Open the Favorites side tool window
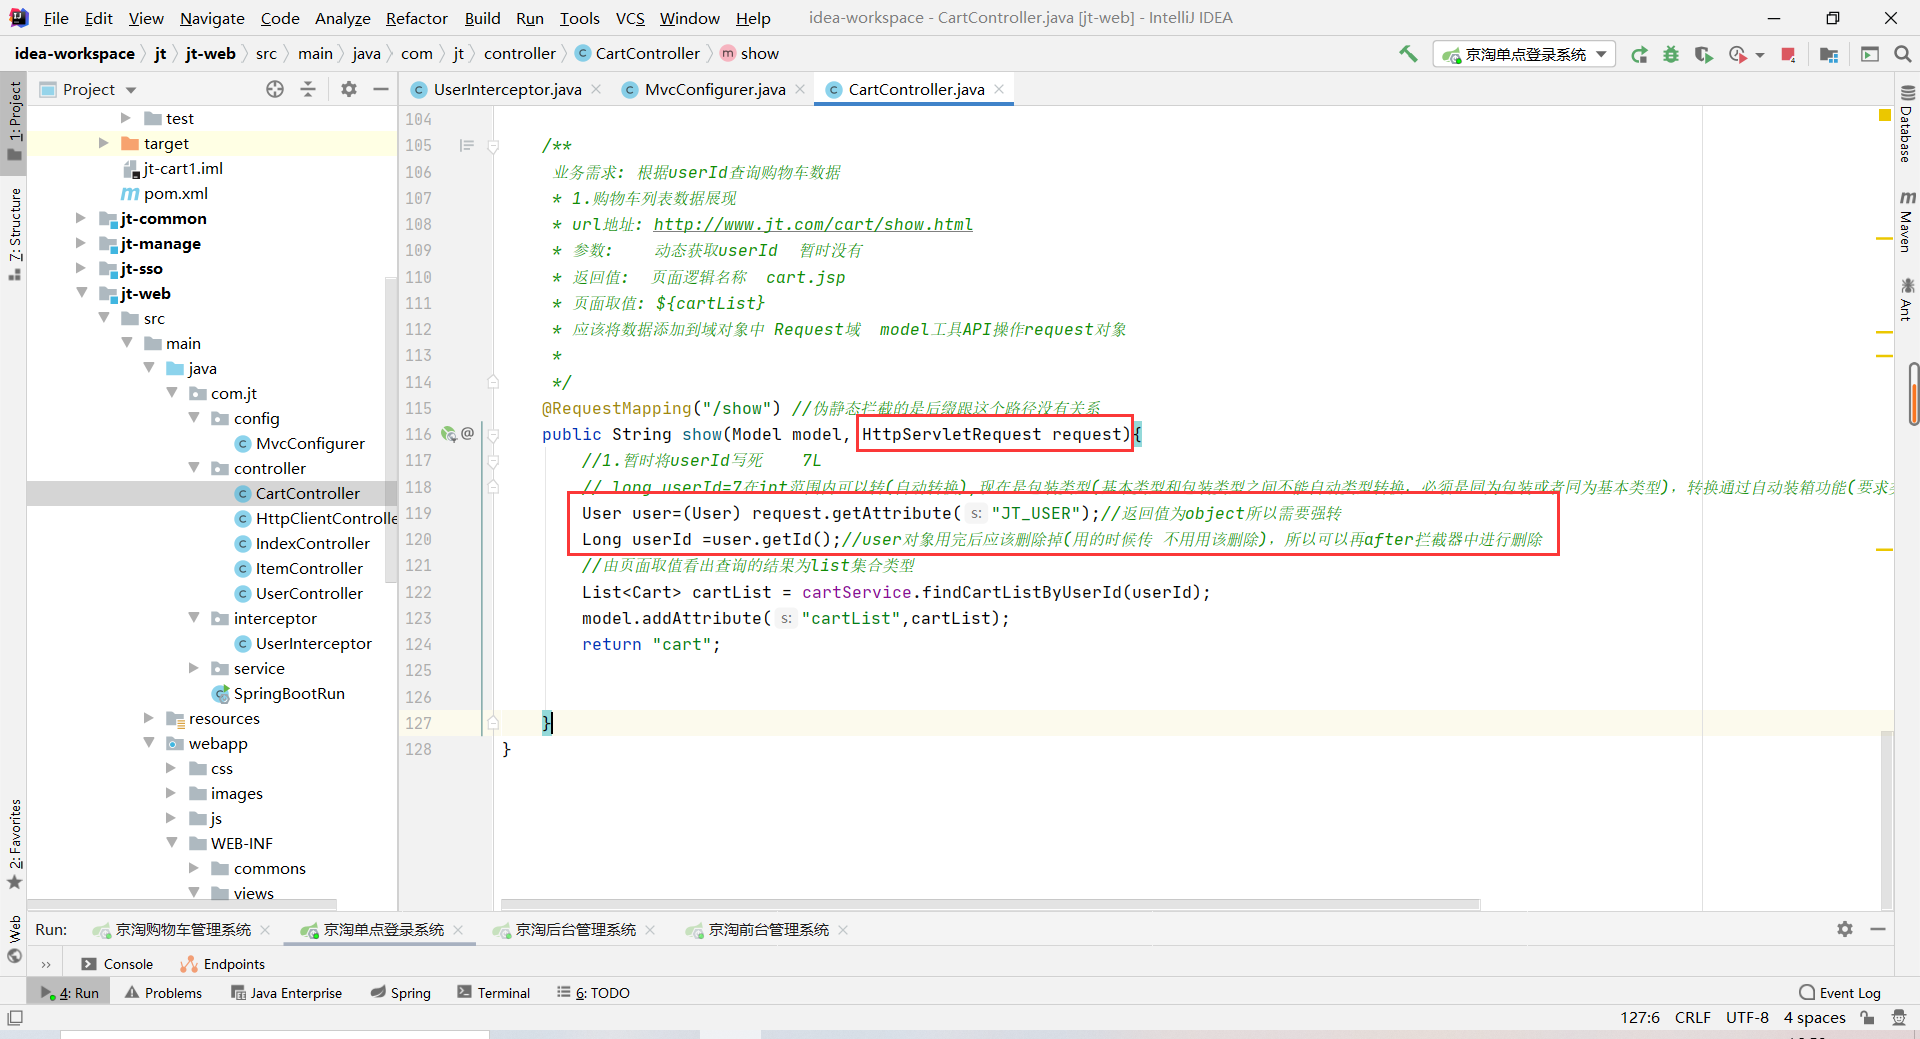 click(x=14, y=843)
